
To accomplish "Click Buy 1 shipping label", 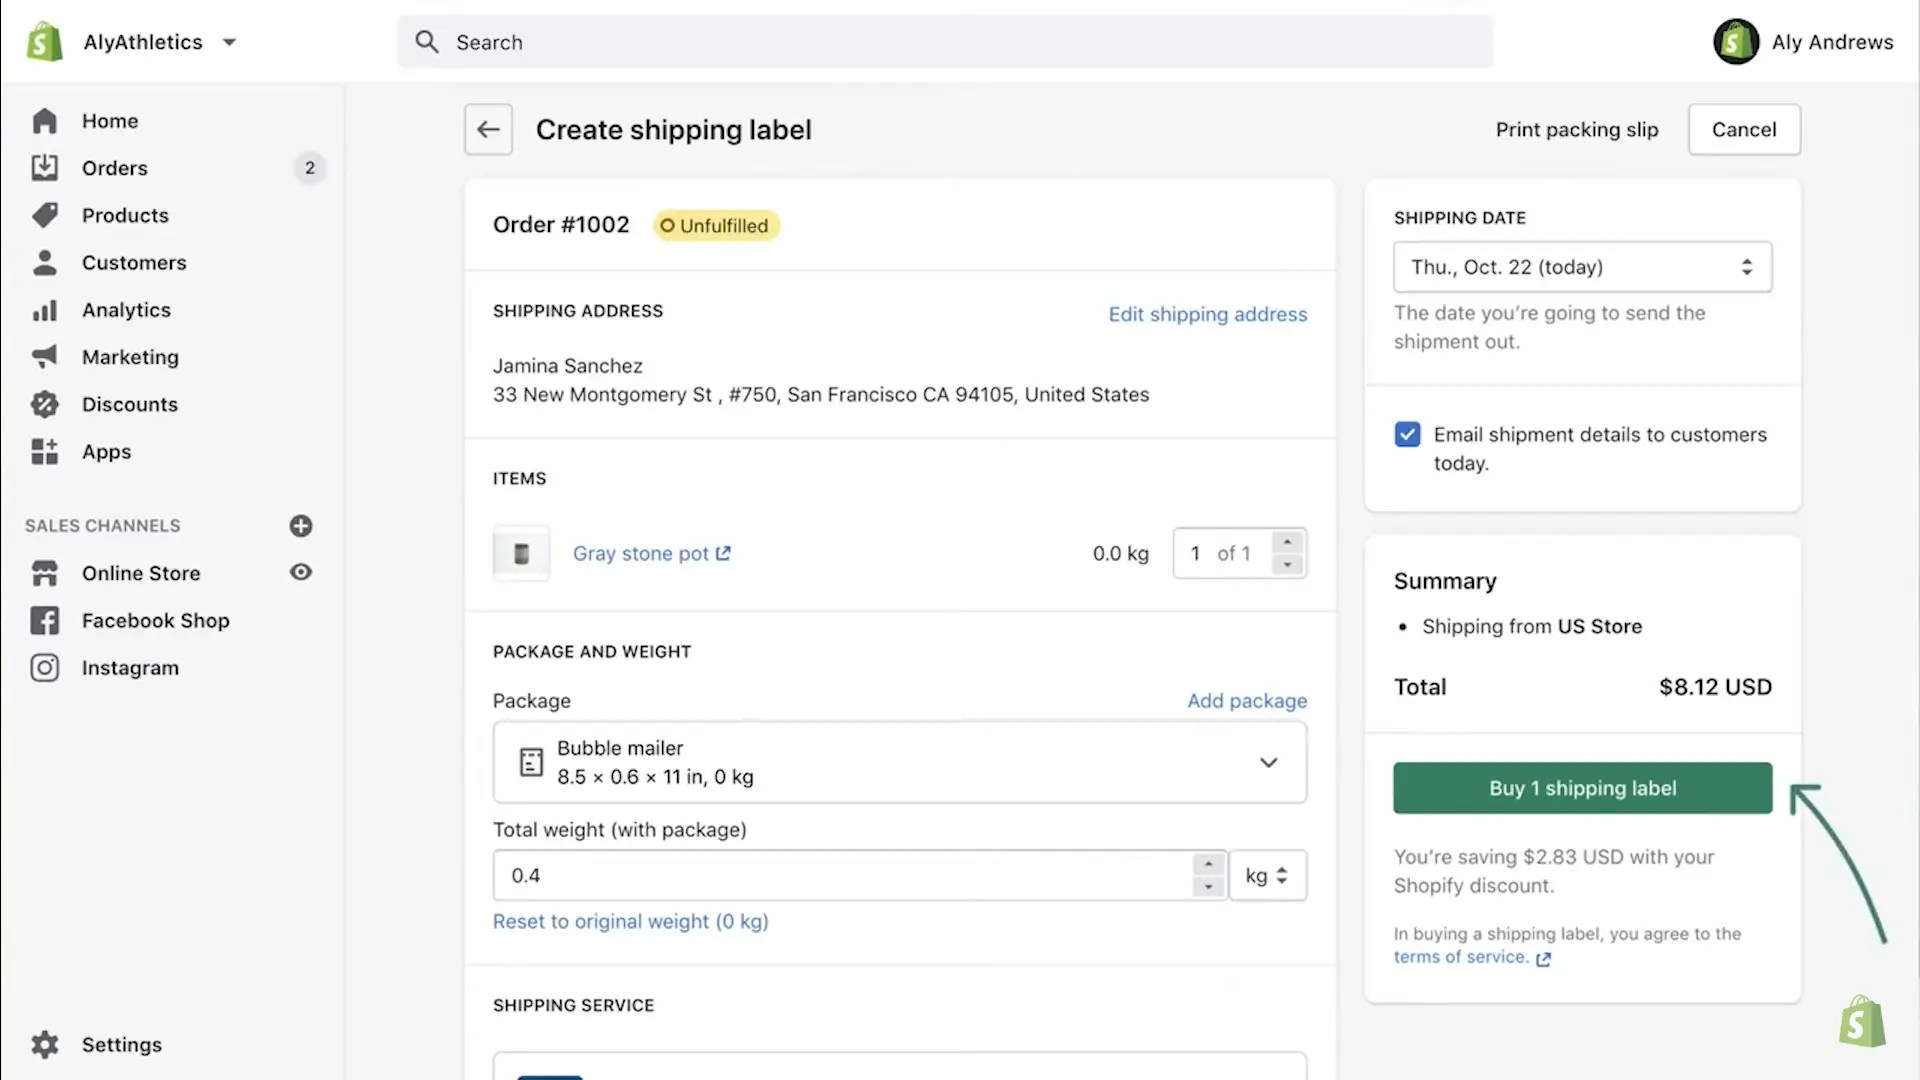I will 1582,788.
